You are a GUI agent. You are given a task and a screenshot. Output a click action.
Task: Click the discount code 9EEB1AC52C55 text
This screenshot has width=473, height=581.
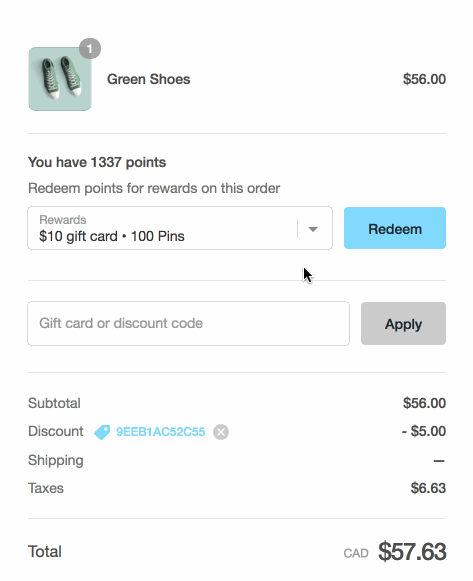point(160,432)
